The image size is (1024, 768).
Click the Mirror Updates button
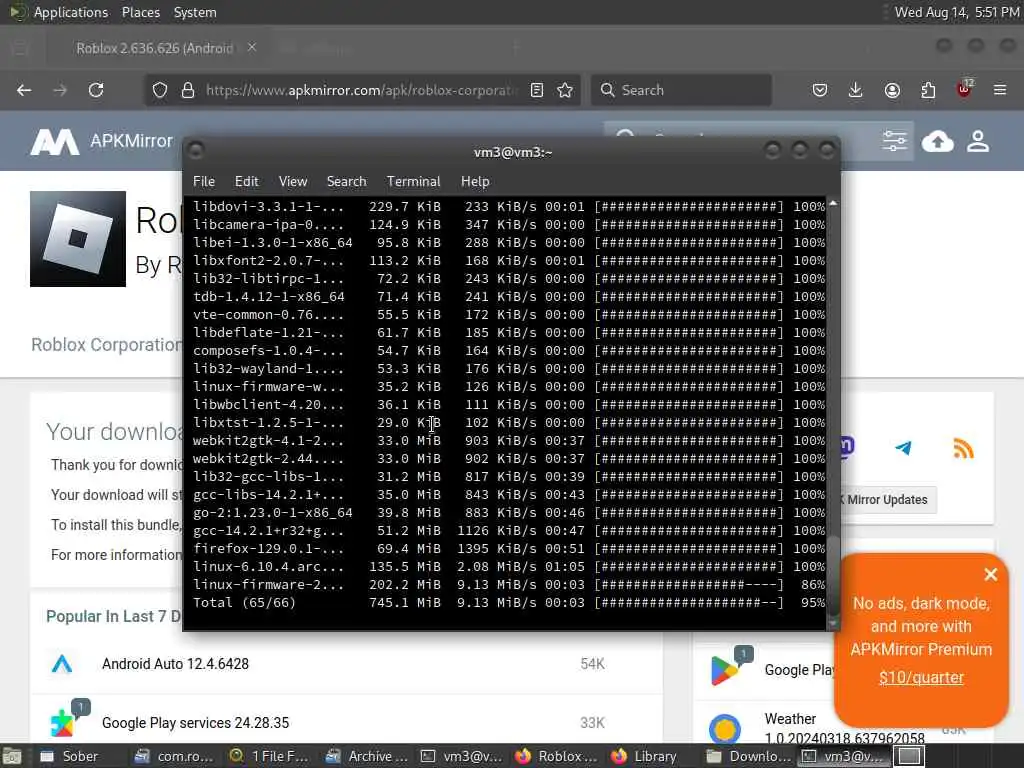887,500
